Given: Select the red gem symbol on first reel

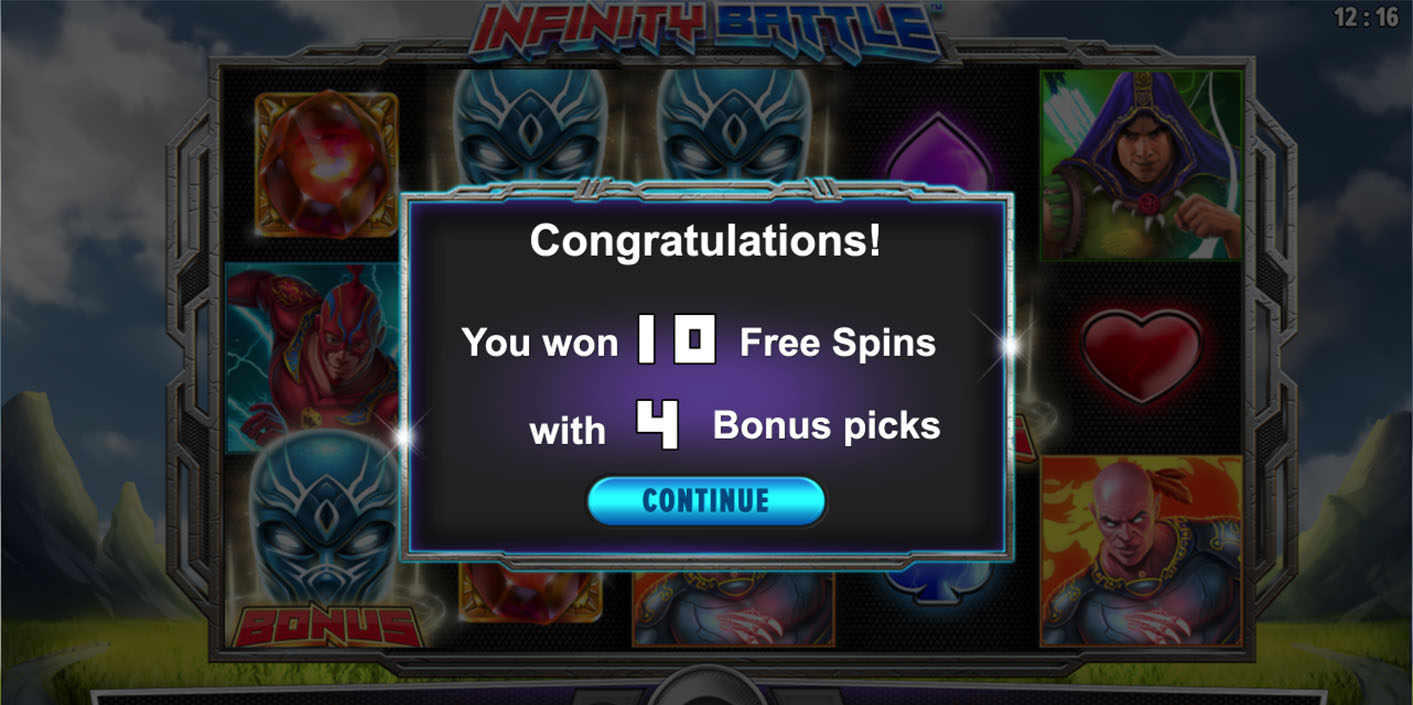Looking at the screenshot, I should pos(328,165).
